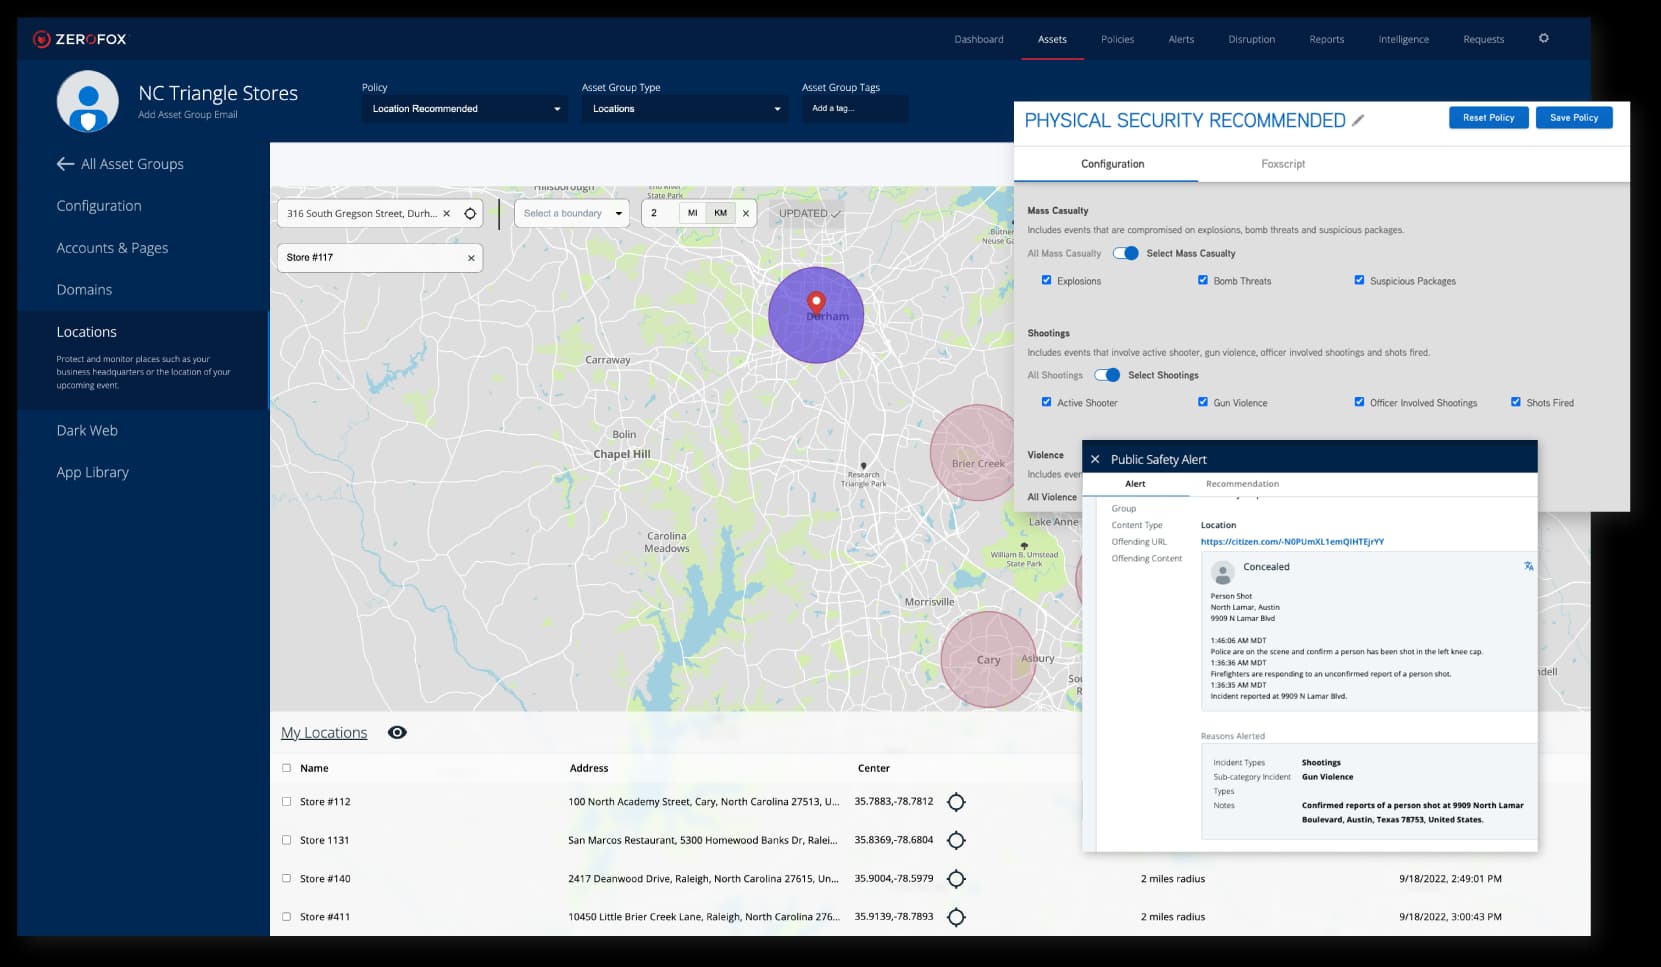The width and height of the screenshot is (1661, 967).
Task: Click the pencil to rename Physical Security Recommended policy
Action: [x=1358, y=120]
